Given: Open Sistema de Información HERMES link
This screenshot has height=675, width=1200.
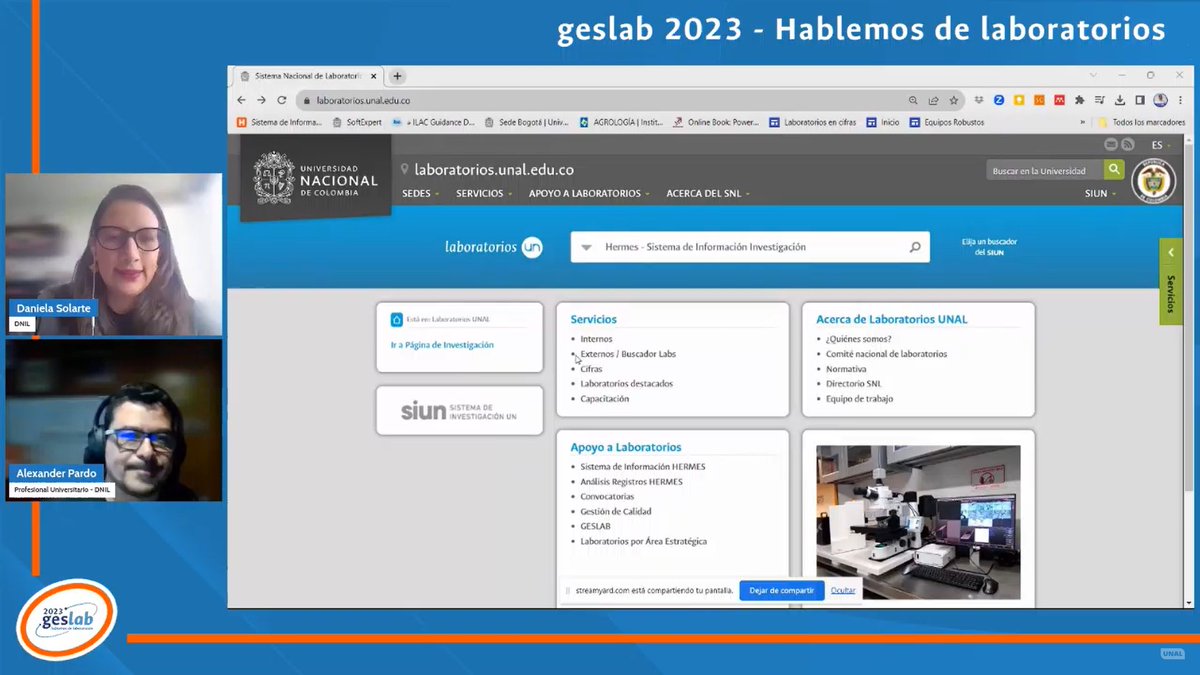Looking at the screenshot, I should [643, 467].
